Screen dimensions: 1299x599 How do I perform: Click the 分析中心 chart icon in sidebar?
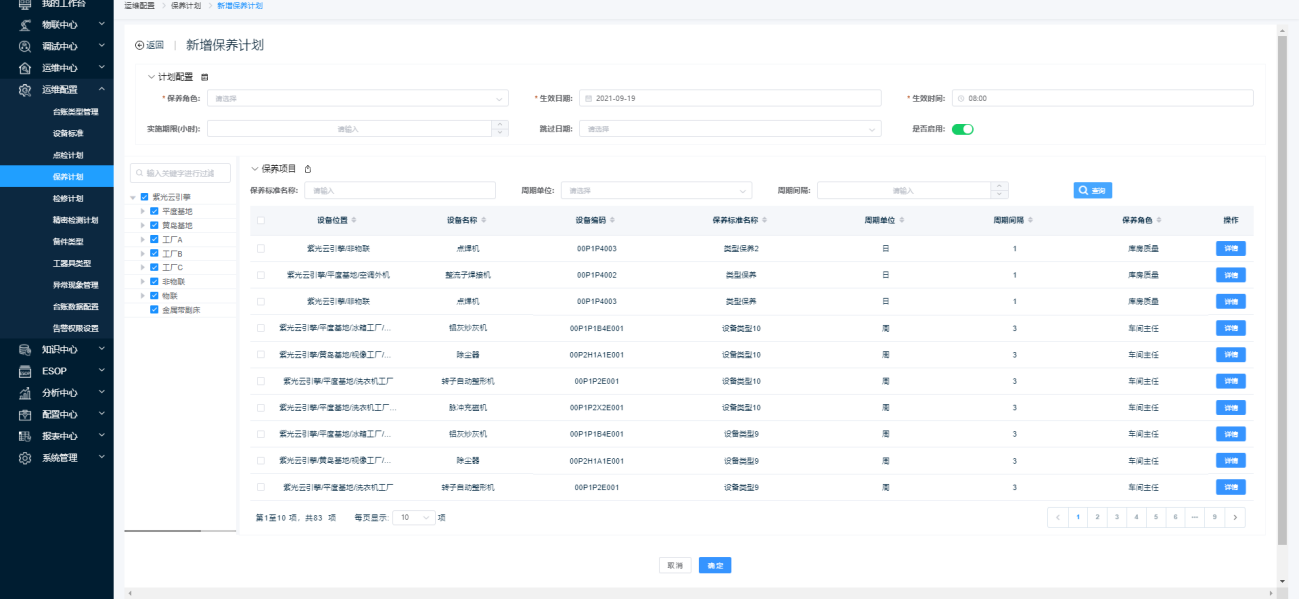coord(25,393)
